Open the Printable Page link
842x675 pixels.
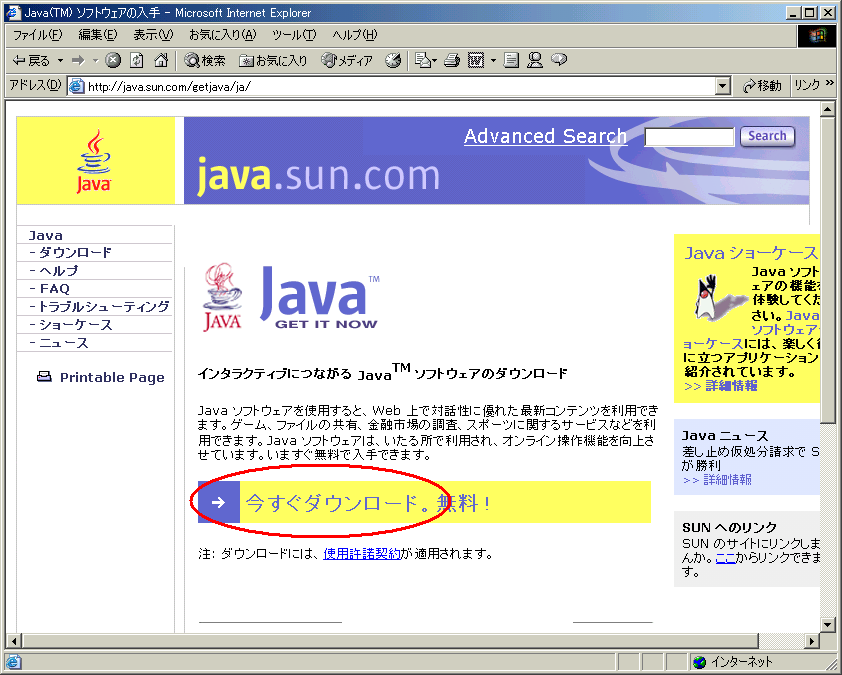[112, 378]
